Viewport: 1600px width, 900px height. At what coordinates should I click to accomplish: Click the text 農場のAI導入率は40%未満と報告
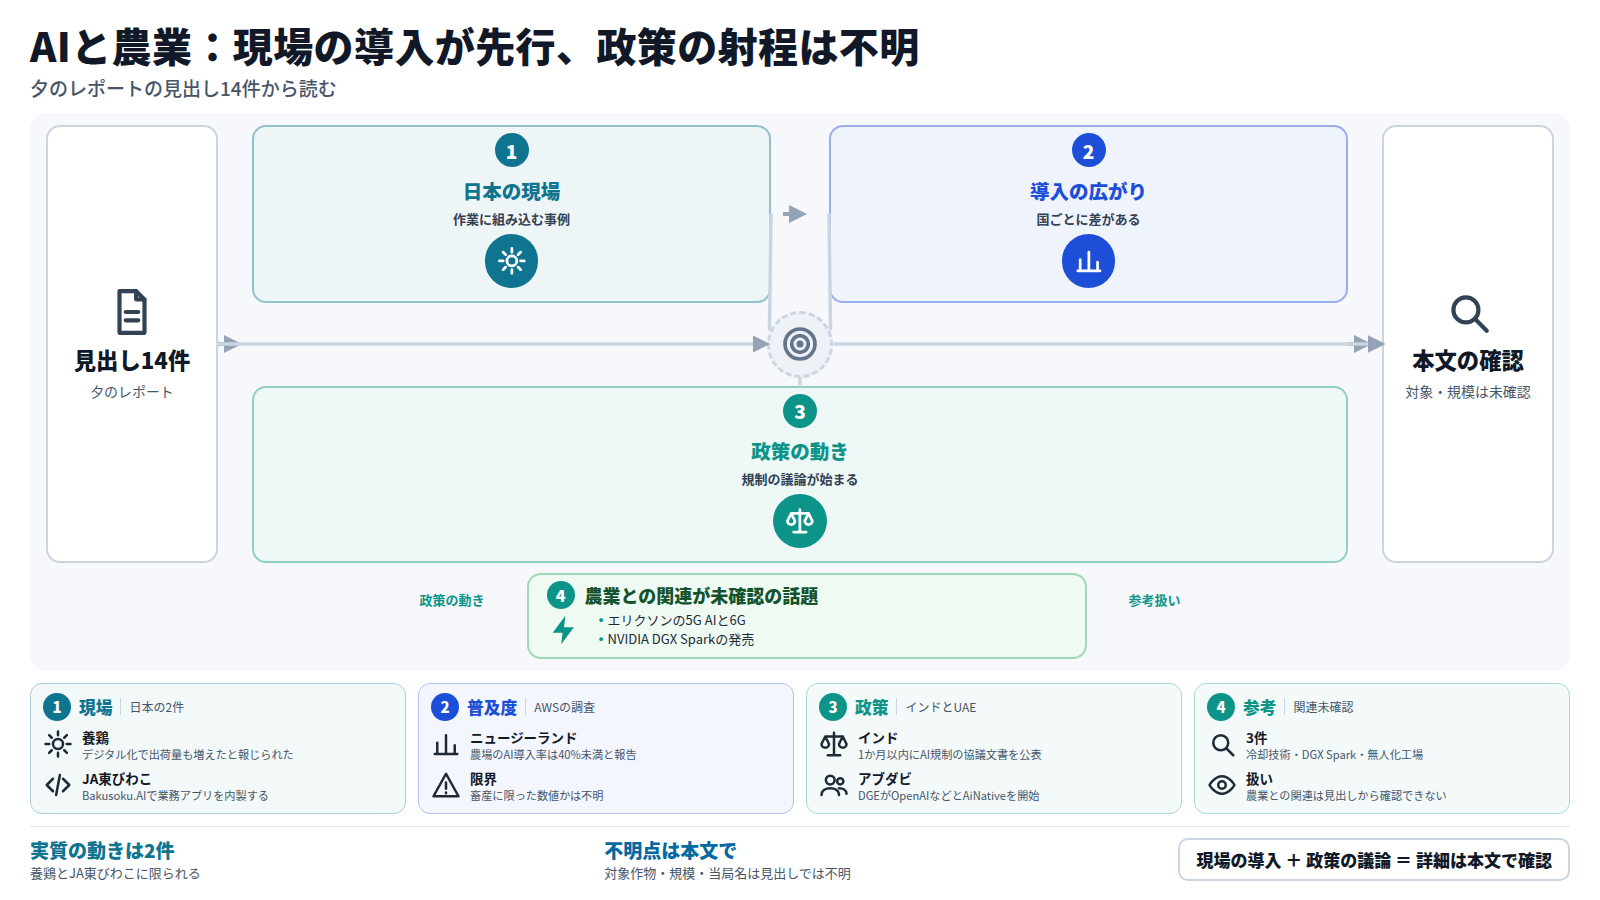(553, 755)
